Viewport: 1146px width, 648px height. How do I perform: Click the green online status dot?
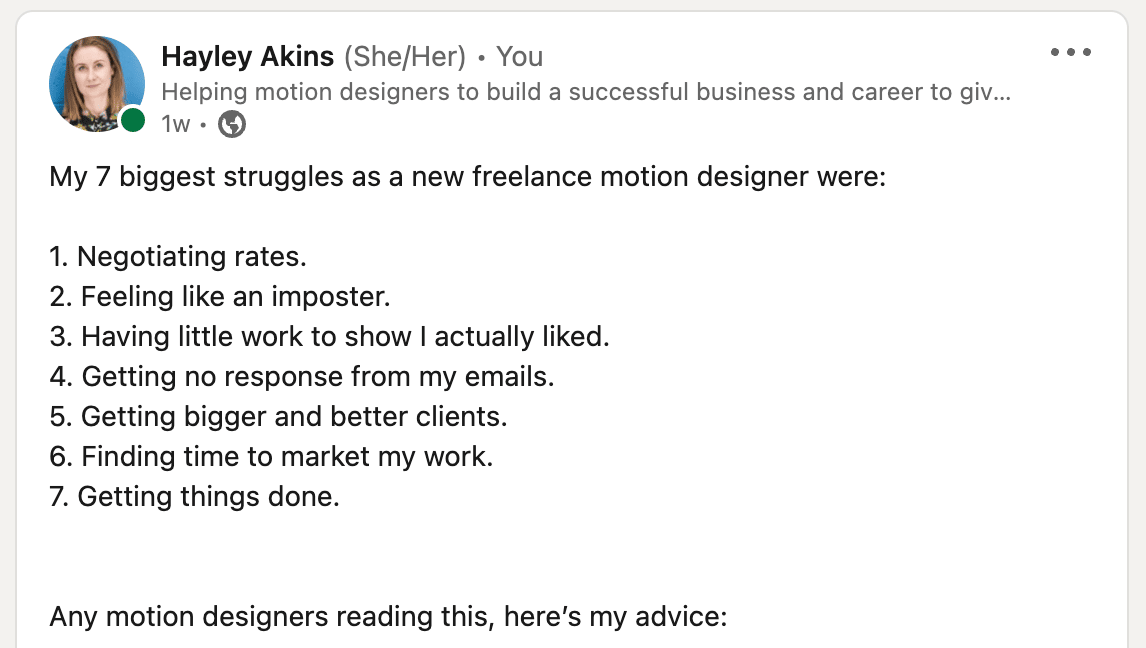(x=132, y=120)
